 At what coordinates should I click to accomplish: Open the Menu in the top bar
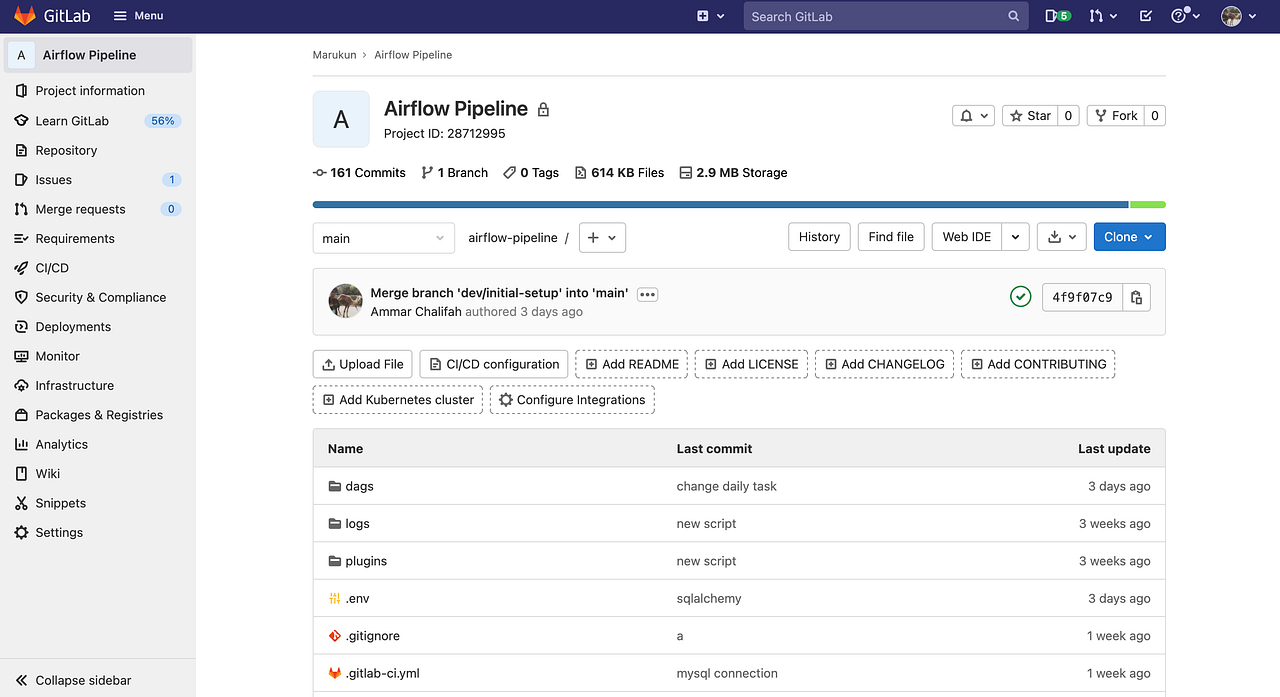pos(138,15)
